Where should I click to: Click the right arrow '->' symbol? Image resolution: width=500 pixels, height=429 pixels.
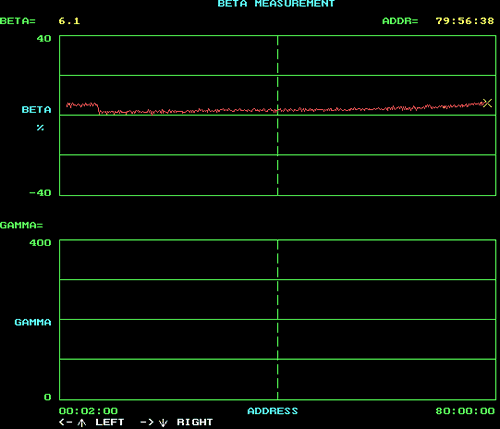(147, 422)
